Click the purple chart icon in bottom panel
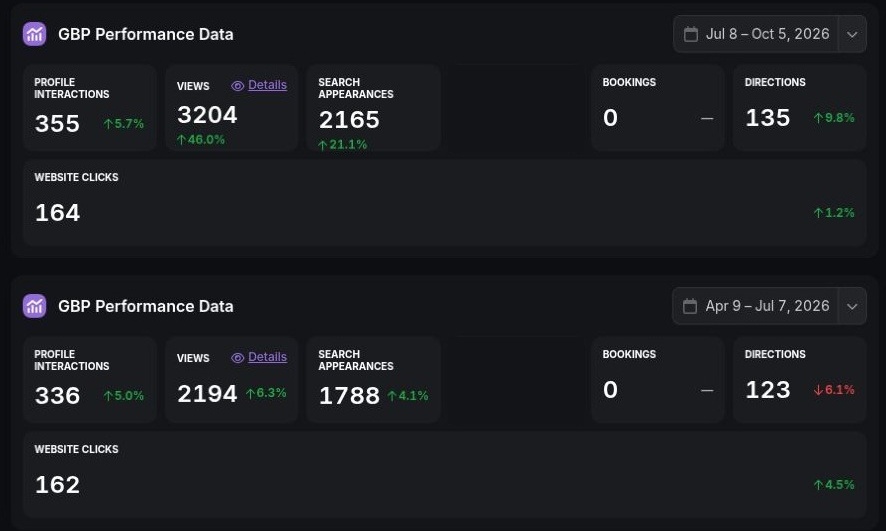The height and width of the screenshot is (531, 886). (x=34, y=306)
